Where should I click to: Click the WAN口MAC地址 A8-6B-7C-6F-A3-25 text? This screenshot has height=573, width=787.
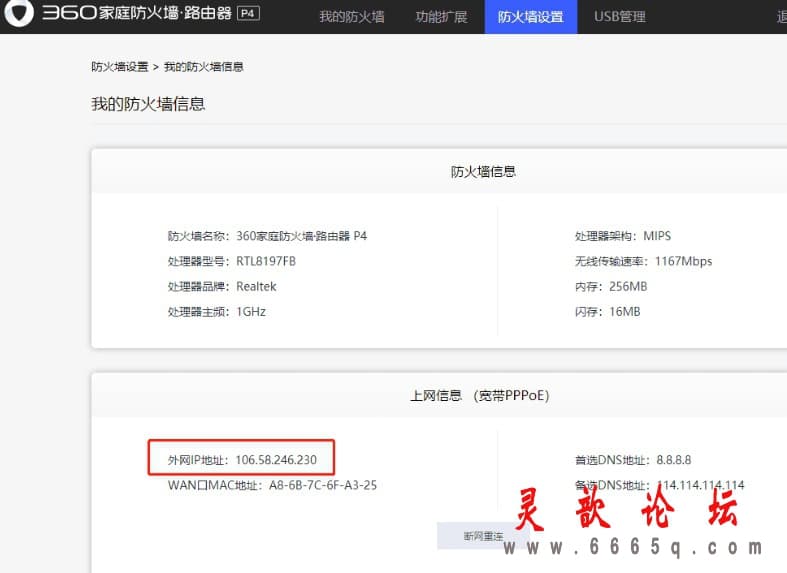click(x=273, y=485)
